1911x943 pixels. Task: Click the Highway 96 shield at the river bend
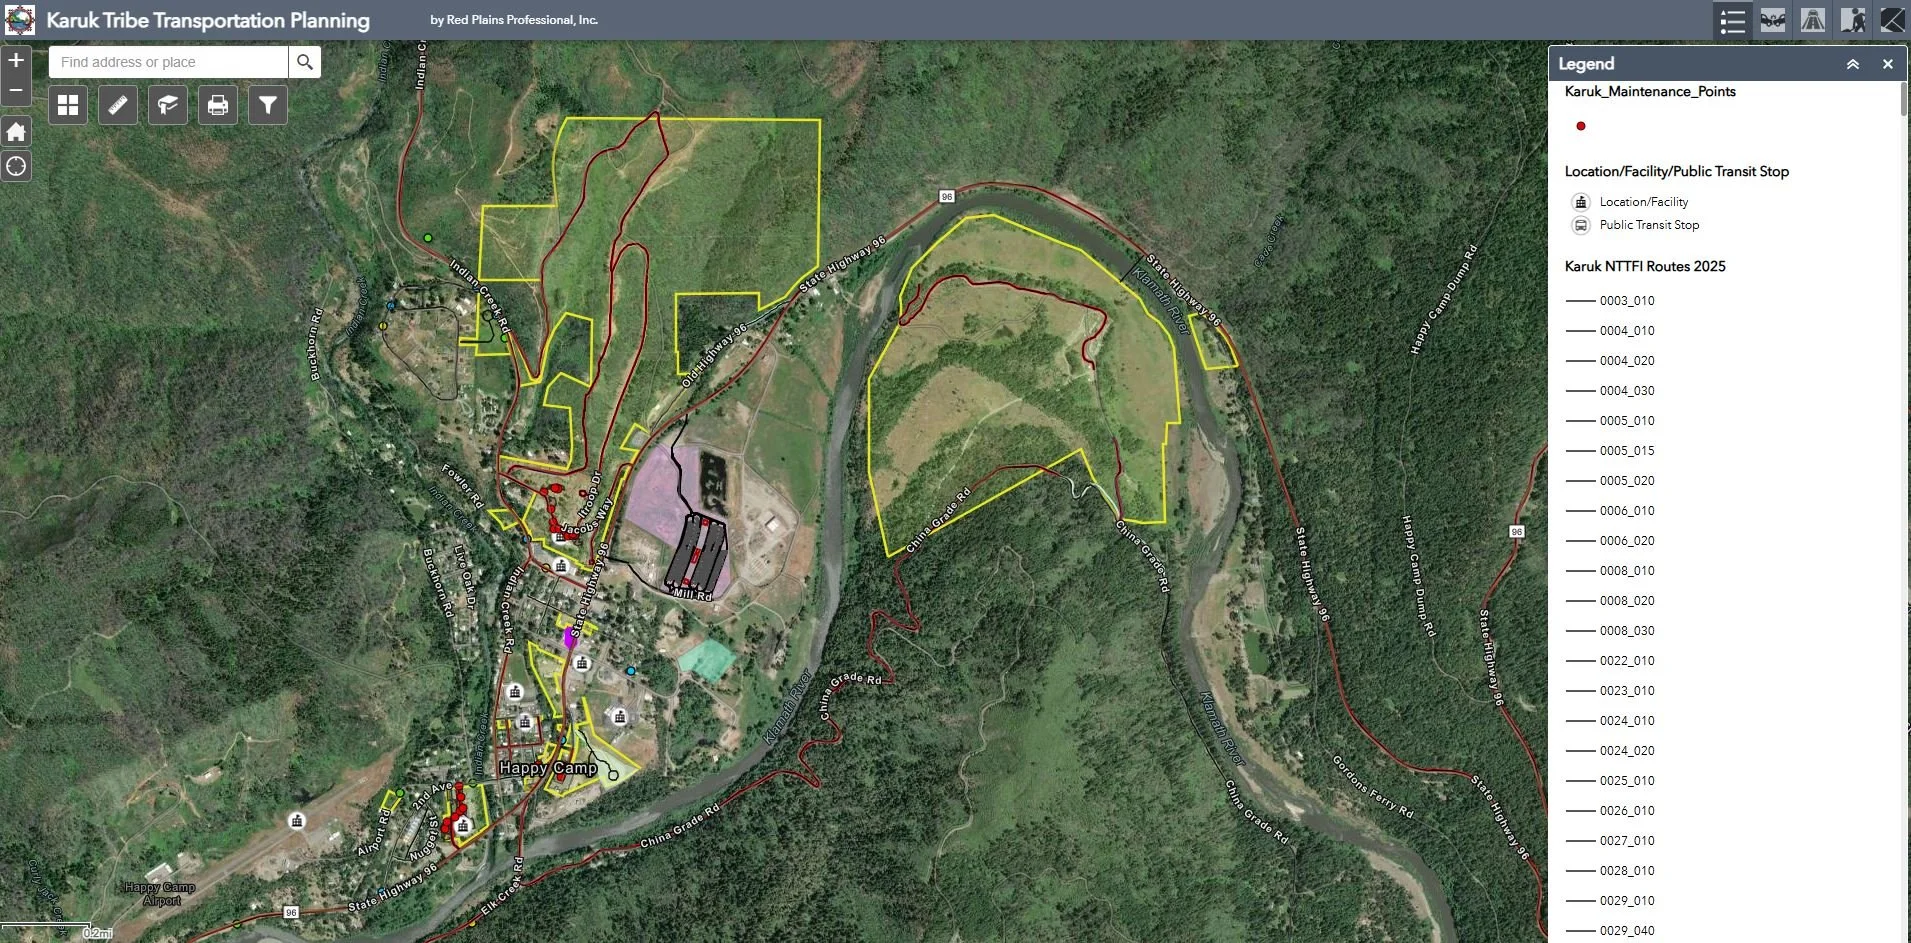coord(947,197)
